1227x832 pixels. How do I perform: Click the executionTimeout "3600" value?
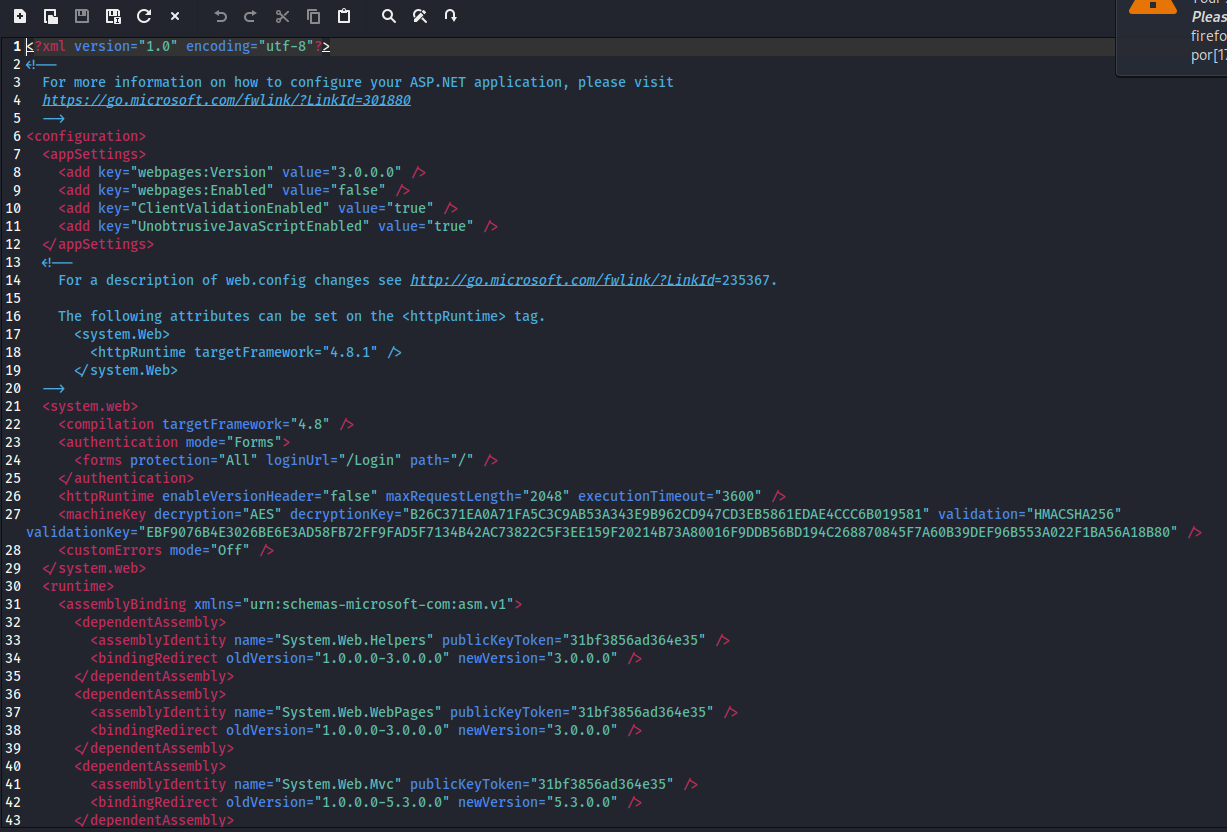[738, 496]
